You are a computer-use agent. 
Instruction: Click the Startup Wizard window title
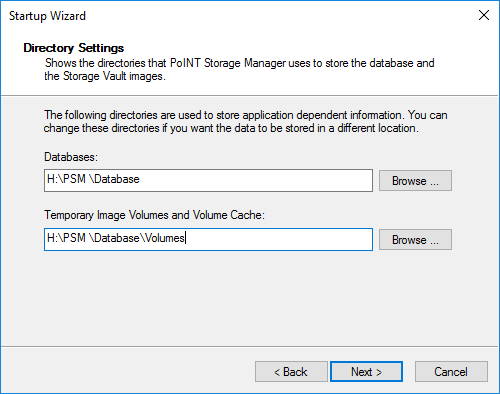tap(47, 16)
